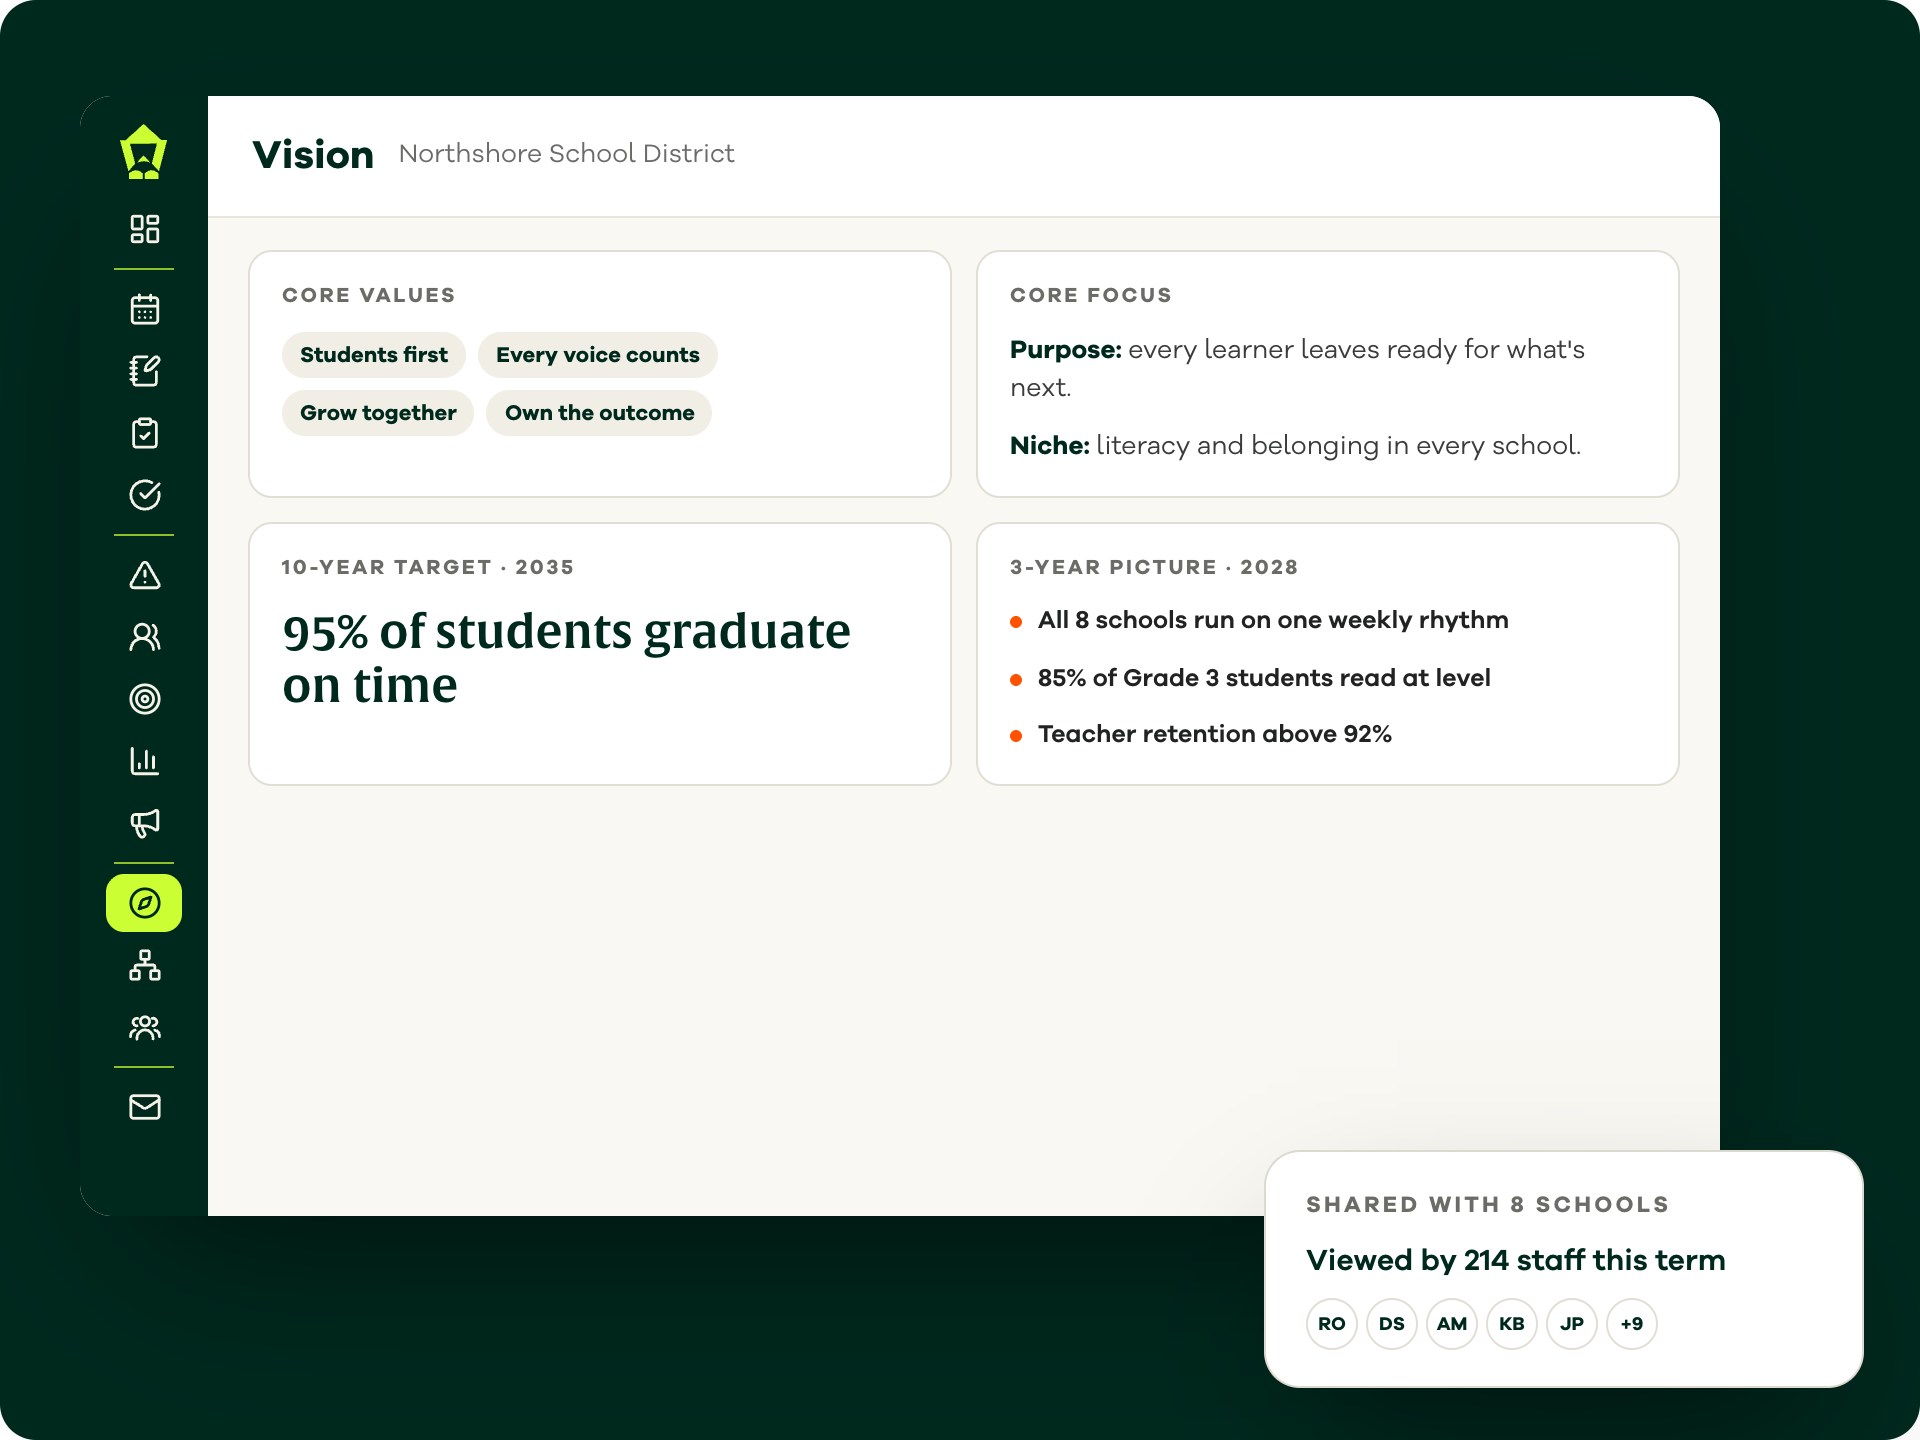The width and height of the screenshot is (1920, 1440).
Task: Open the envelope mail icon
Action: [145, 1107]
